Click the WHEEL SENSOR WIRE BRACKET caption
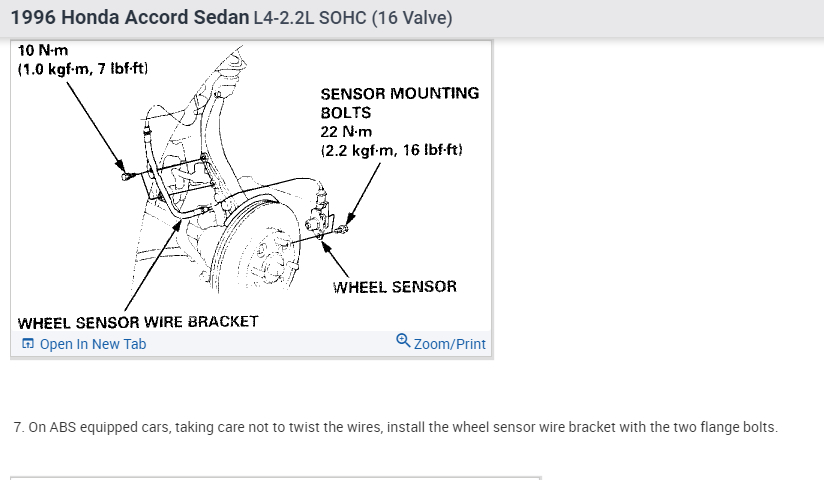The width and height of the screenshot is (824, 480). (138, 322)
